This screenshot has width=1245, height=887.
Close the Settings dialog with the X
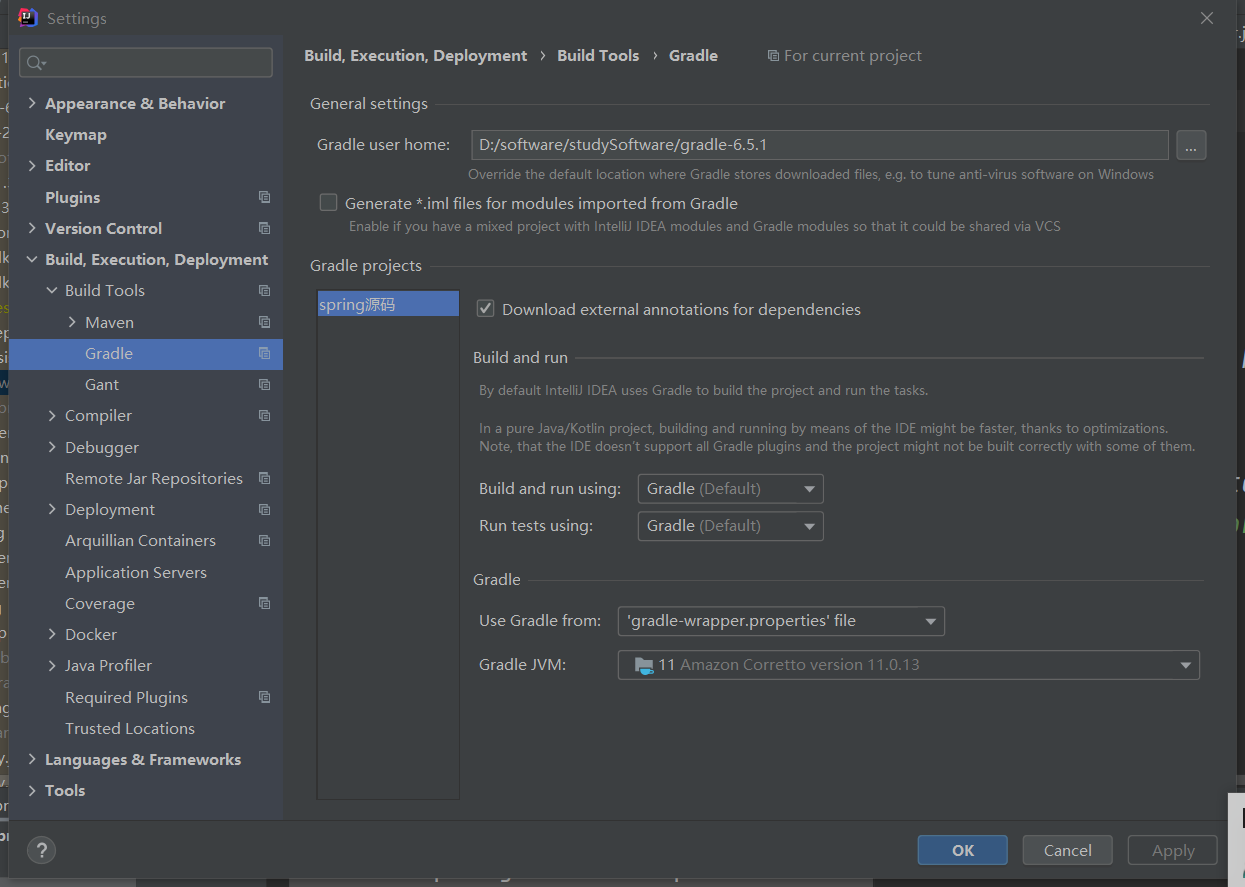[1207, 18]
